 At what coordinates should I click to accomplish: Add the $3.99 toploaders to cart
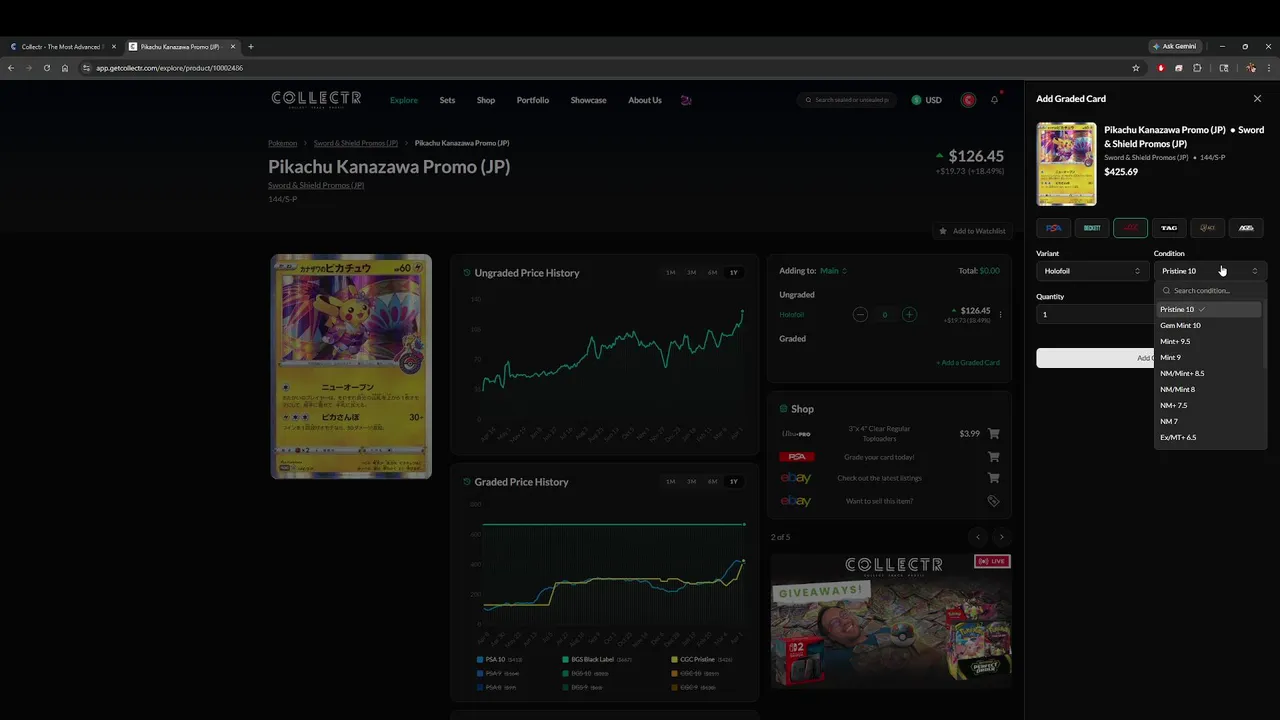tap(993, 434)
